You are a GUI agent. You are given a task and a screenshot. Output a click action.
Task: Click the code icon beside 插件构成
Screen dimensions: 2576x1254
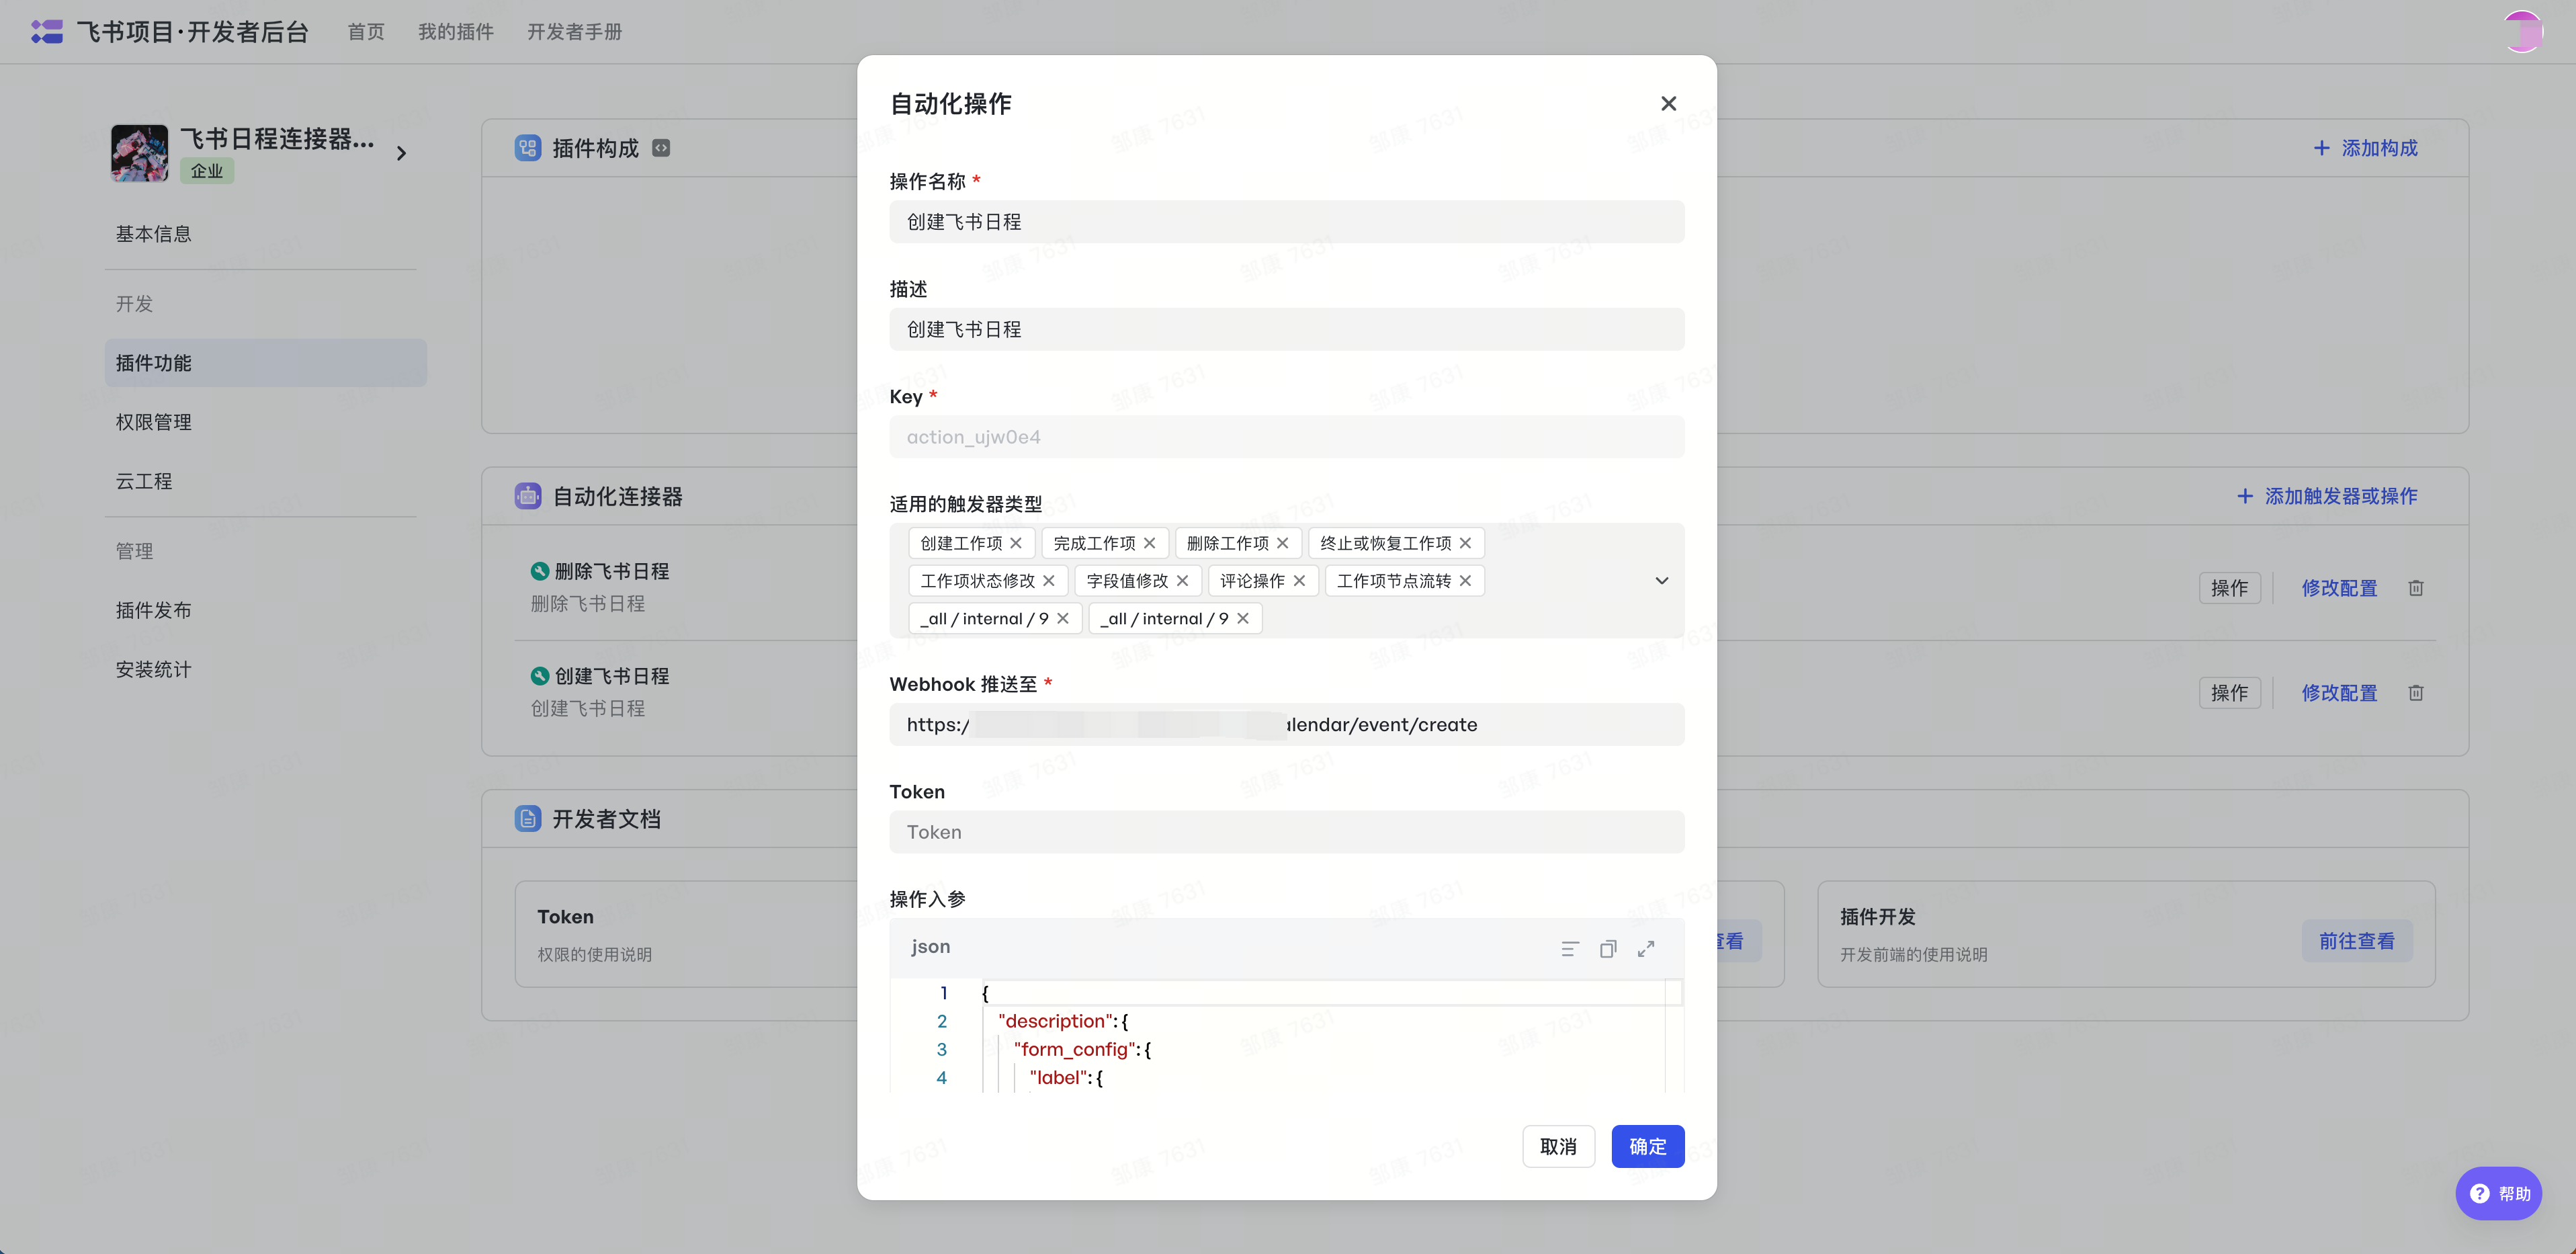tap(661, 148)
